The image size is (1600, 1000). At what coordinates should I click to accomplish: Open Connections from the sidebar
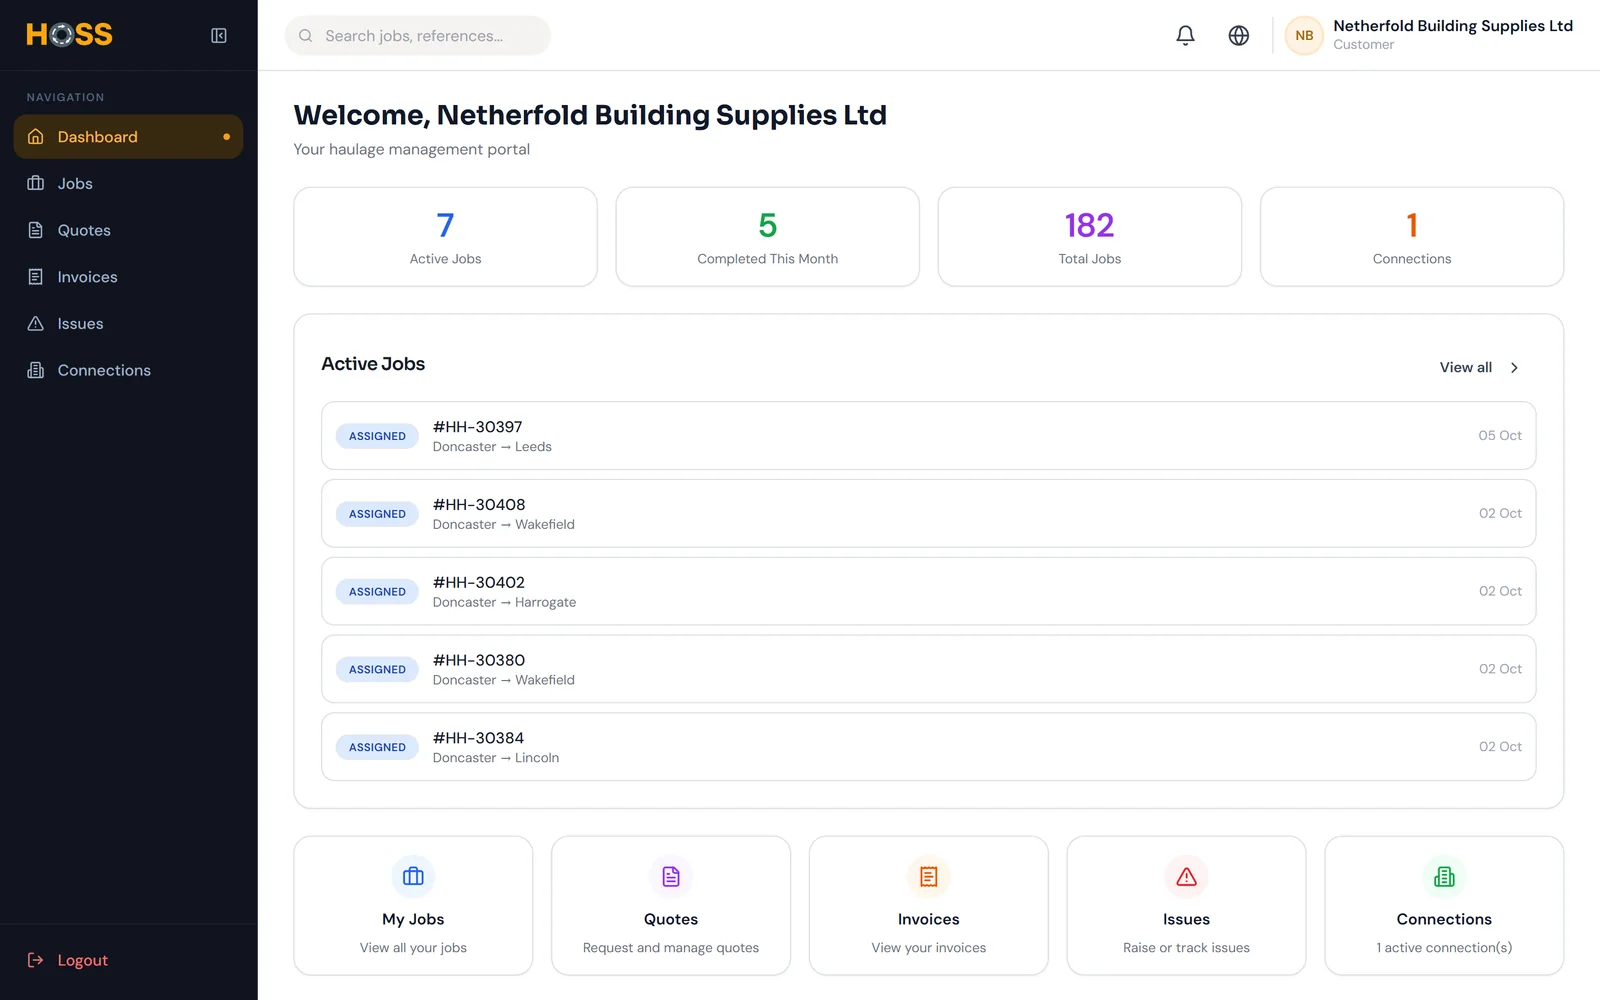(128, 370)
